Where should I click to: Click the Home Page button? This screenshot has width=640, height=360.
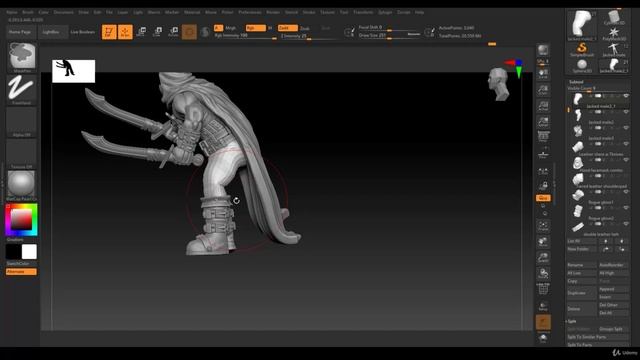click(x=20, y=32)
